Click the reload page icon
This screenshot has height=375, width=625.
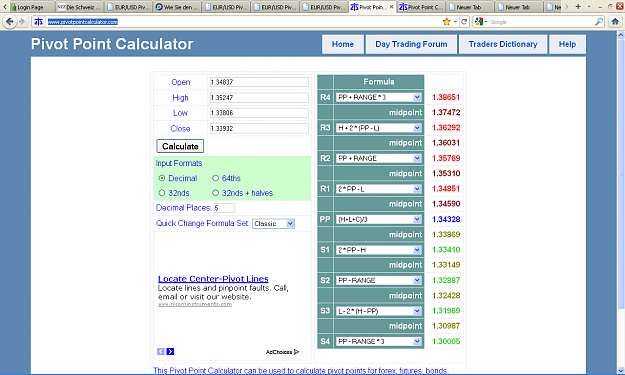coord(464,22)
